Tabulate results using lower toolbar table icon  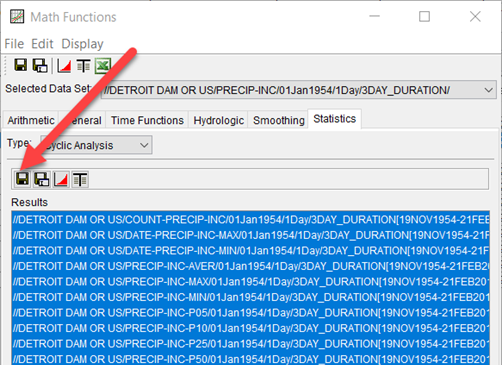80,179
